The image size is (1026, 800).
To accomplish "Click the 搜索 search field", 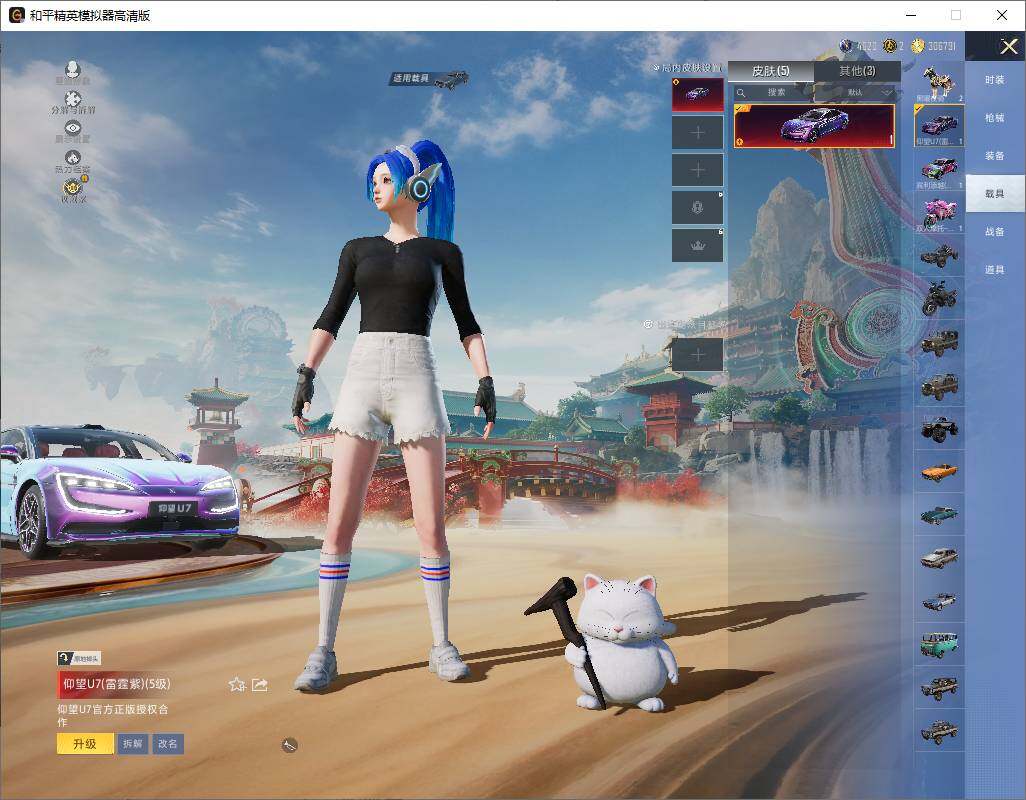I will pyautogui.click(x=773, y=92).
